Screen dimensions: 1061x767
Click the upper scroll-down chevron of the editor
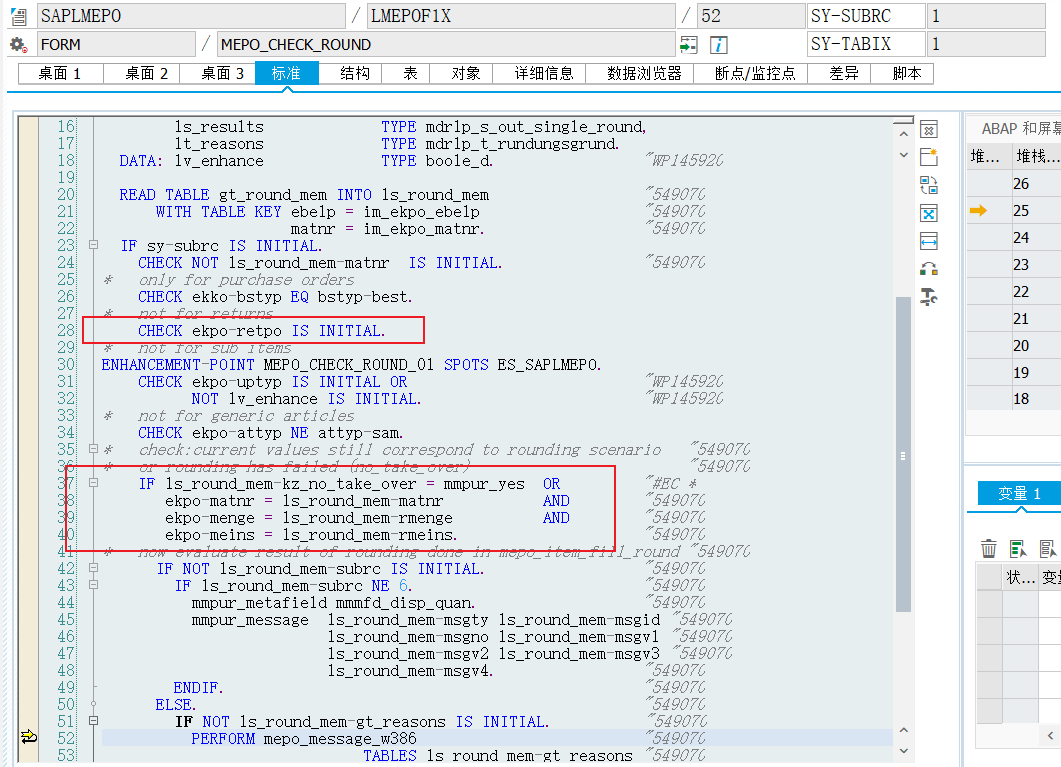[903, 155]
